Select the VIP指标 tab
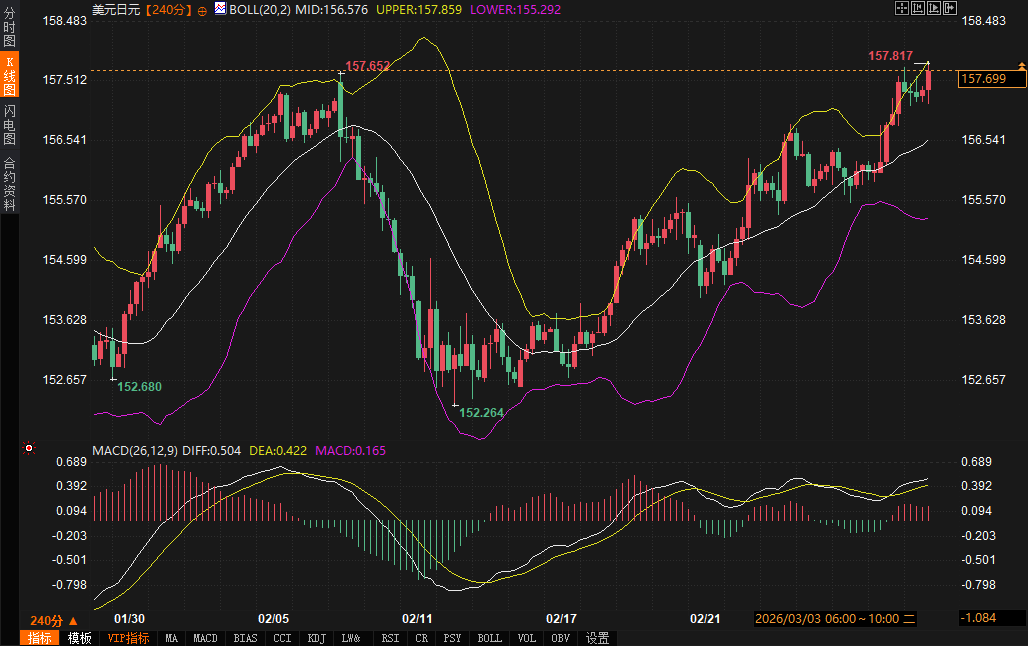The width and height of the screenshot is (1028, 646). [128, 638]
